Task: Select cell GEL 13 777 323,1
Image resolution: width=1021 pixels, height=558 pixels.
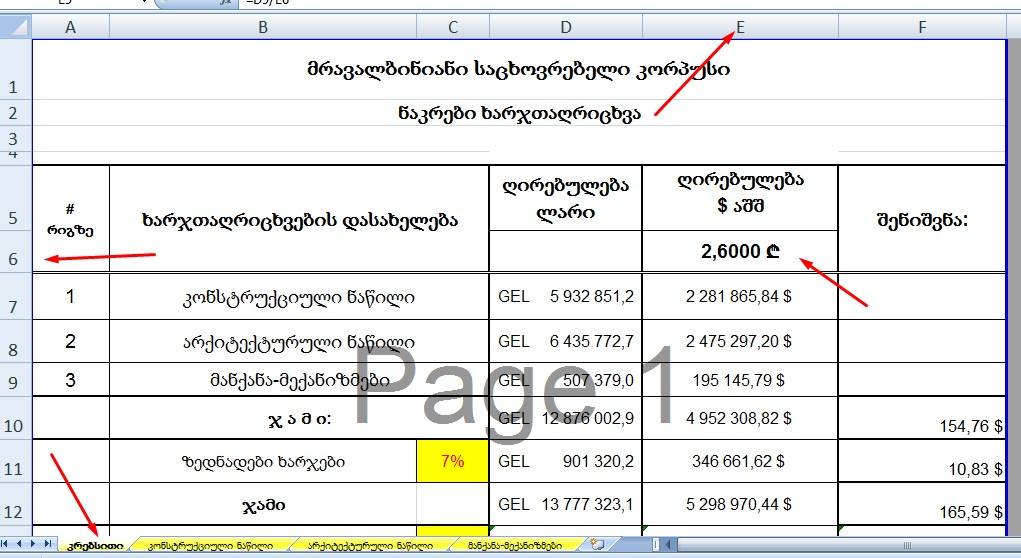Action: tap(566, 504)
